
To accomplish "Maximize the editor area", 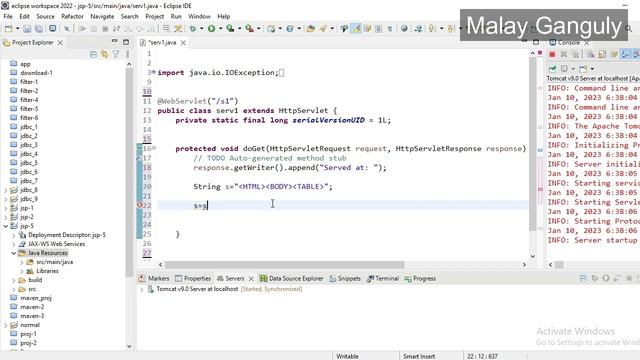I will click(x=536, y=42).
